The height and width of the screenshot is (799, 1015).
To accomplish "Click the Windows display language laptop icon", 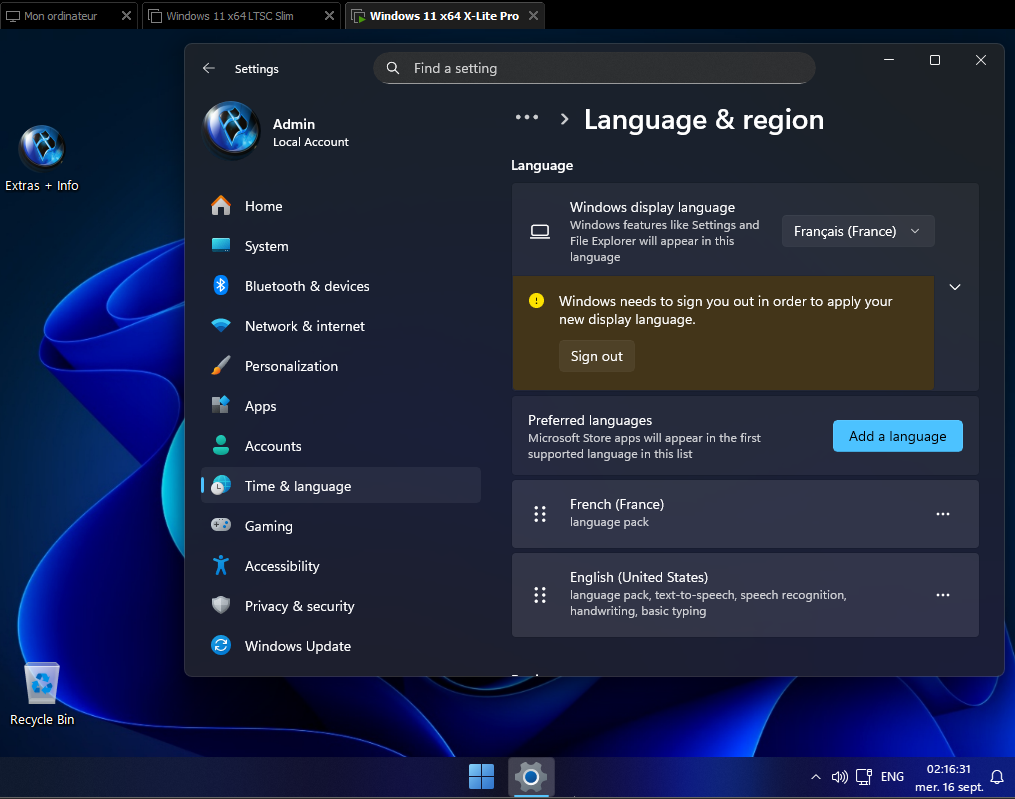I will (x=540, y=231).
